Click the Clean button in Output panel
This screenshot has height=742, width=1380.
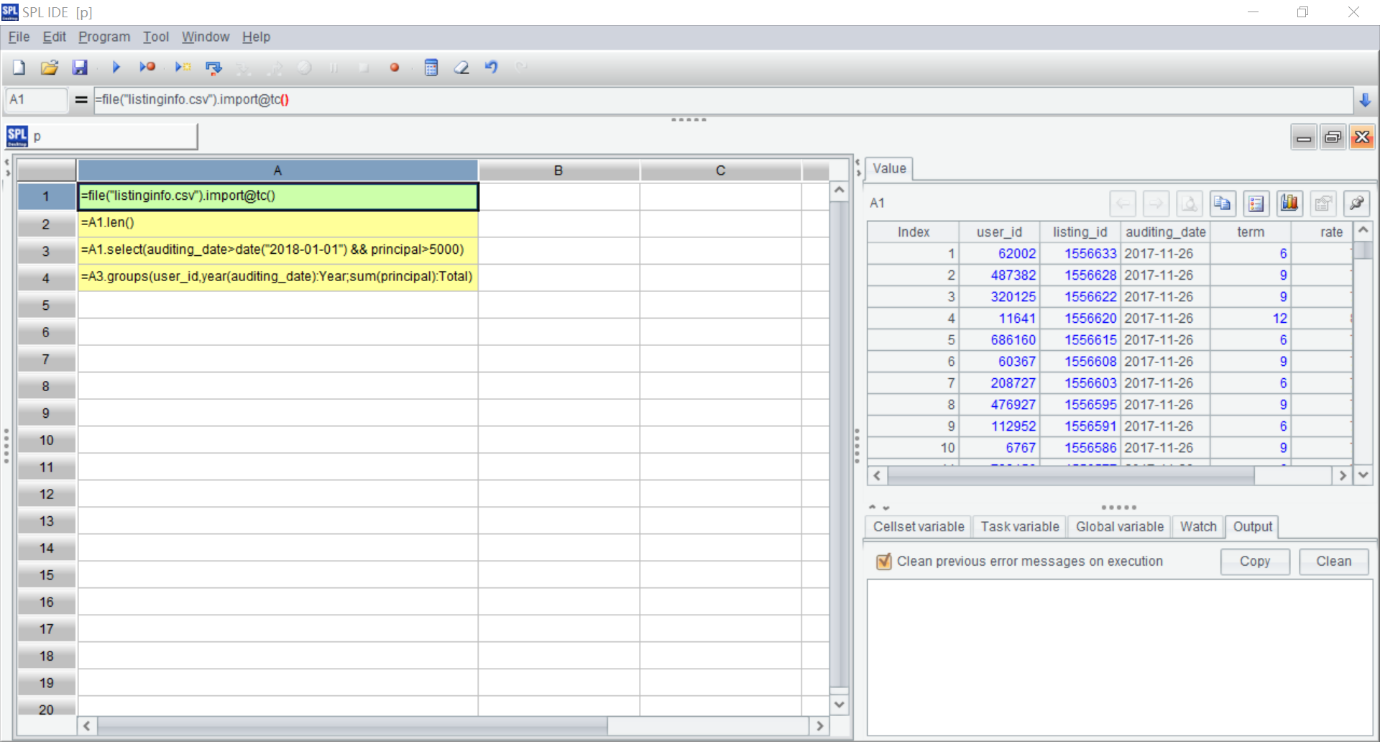pos(1333,562)
